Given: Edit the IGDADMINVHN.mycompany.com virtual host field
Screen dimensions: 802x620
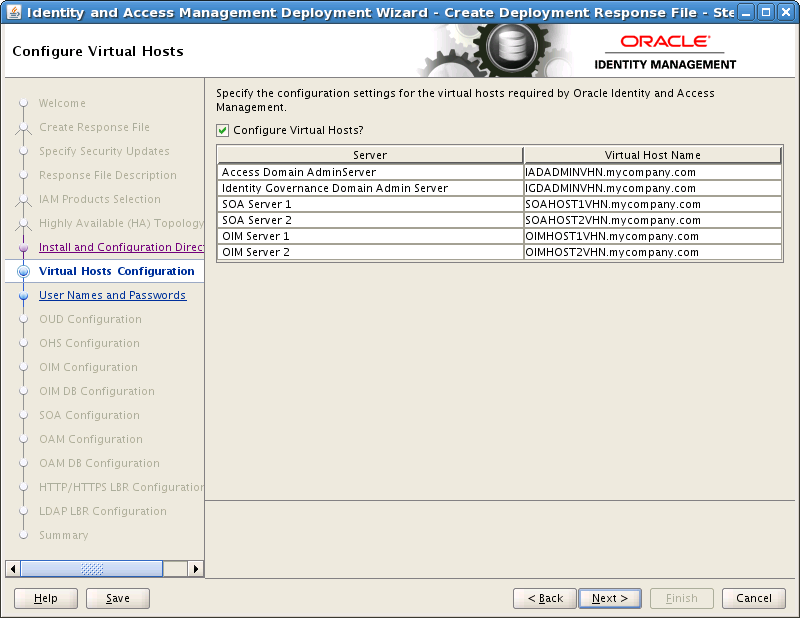Looking at the screenshot, I should coord(653,188).
